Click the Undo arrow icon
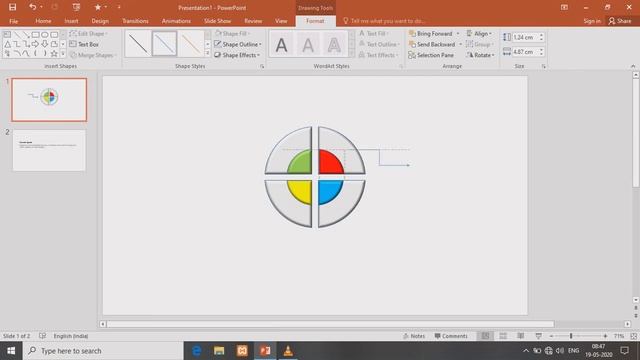The height and width of the screenshot is (360, 640). click(32, 7)
